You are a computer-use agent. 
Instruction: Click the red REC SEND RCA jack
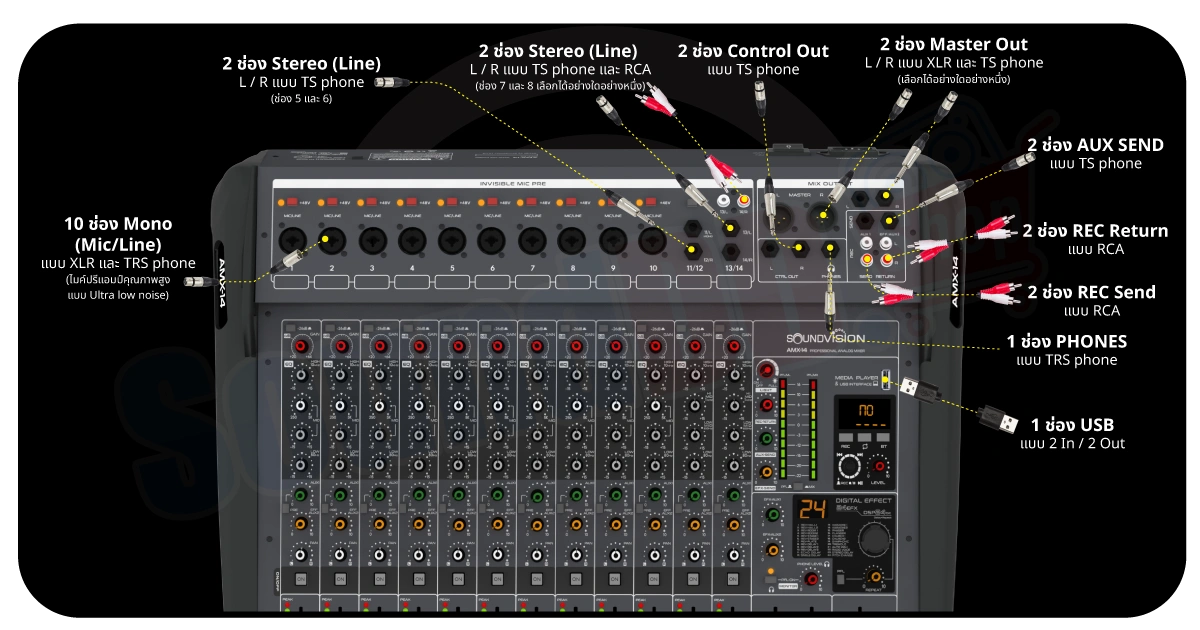pyautogui.click(x=867, y=259)
